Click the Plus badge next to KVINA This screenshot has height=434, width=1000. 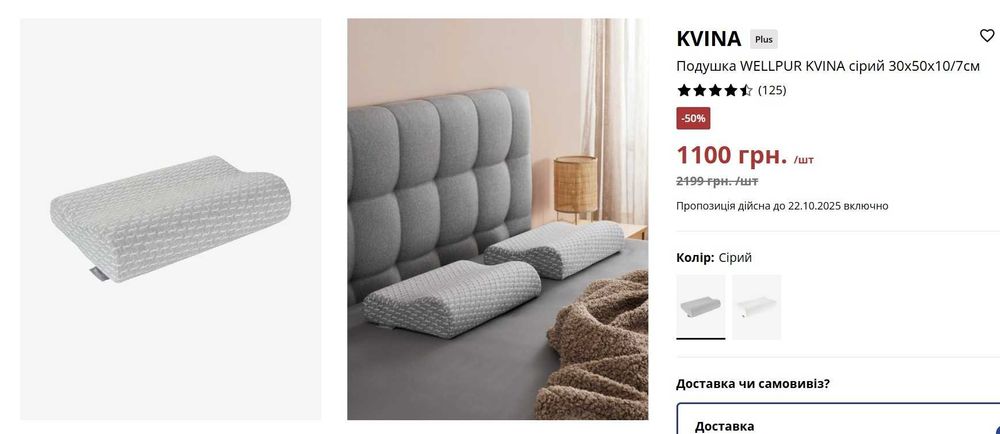click(x=763, y=40)
